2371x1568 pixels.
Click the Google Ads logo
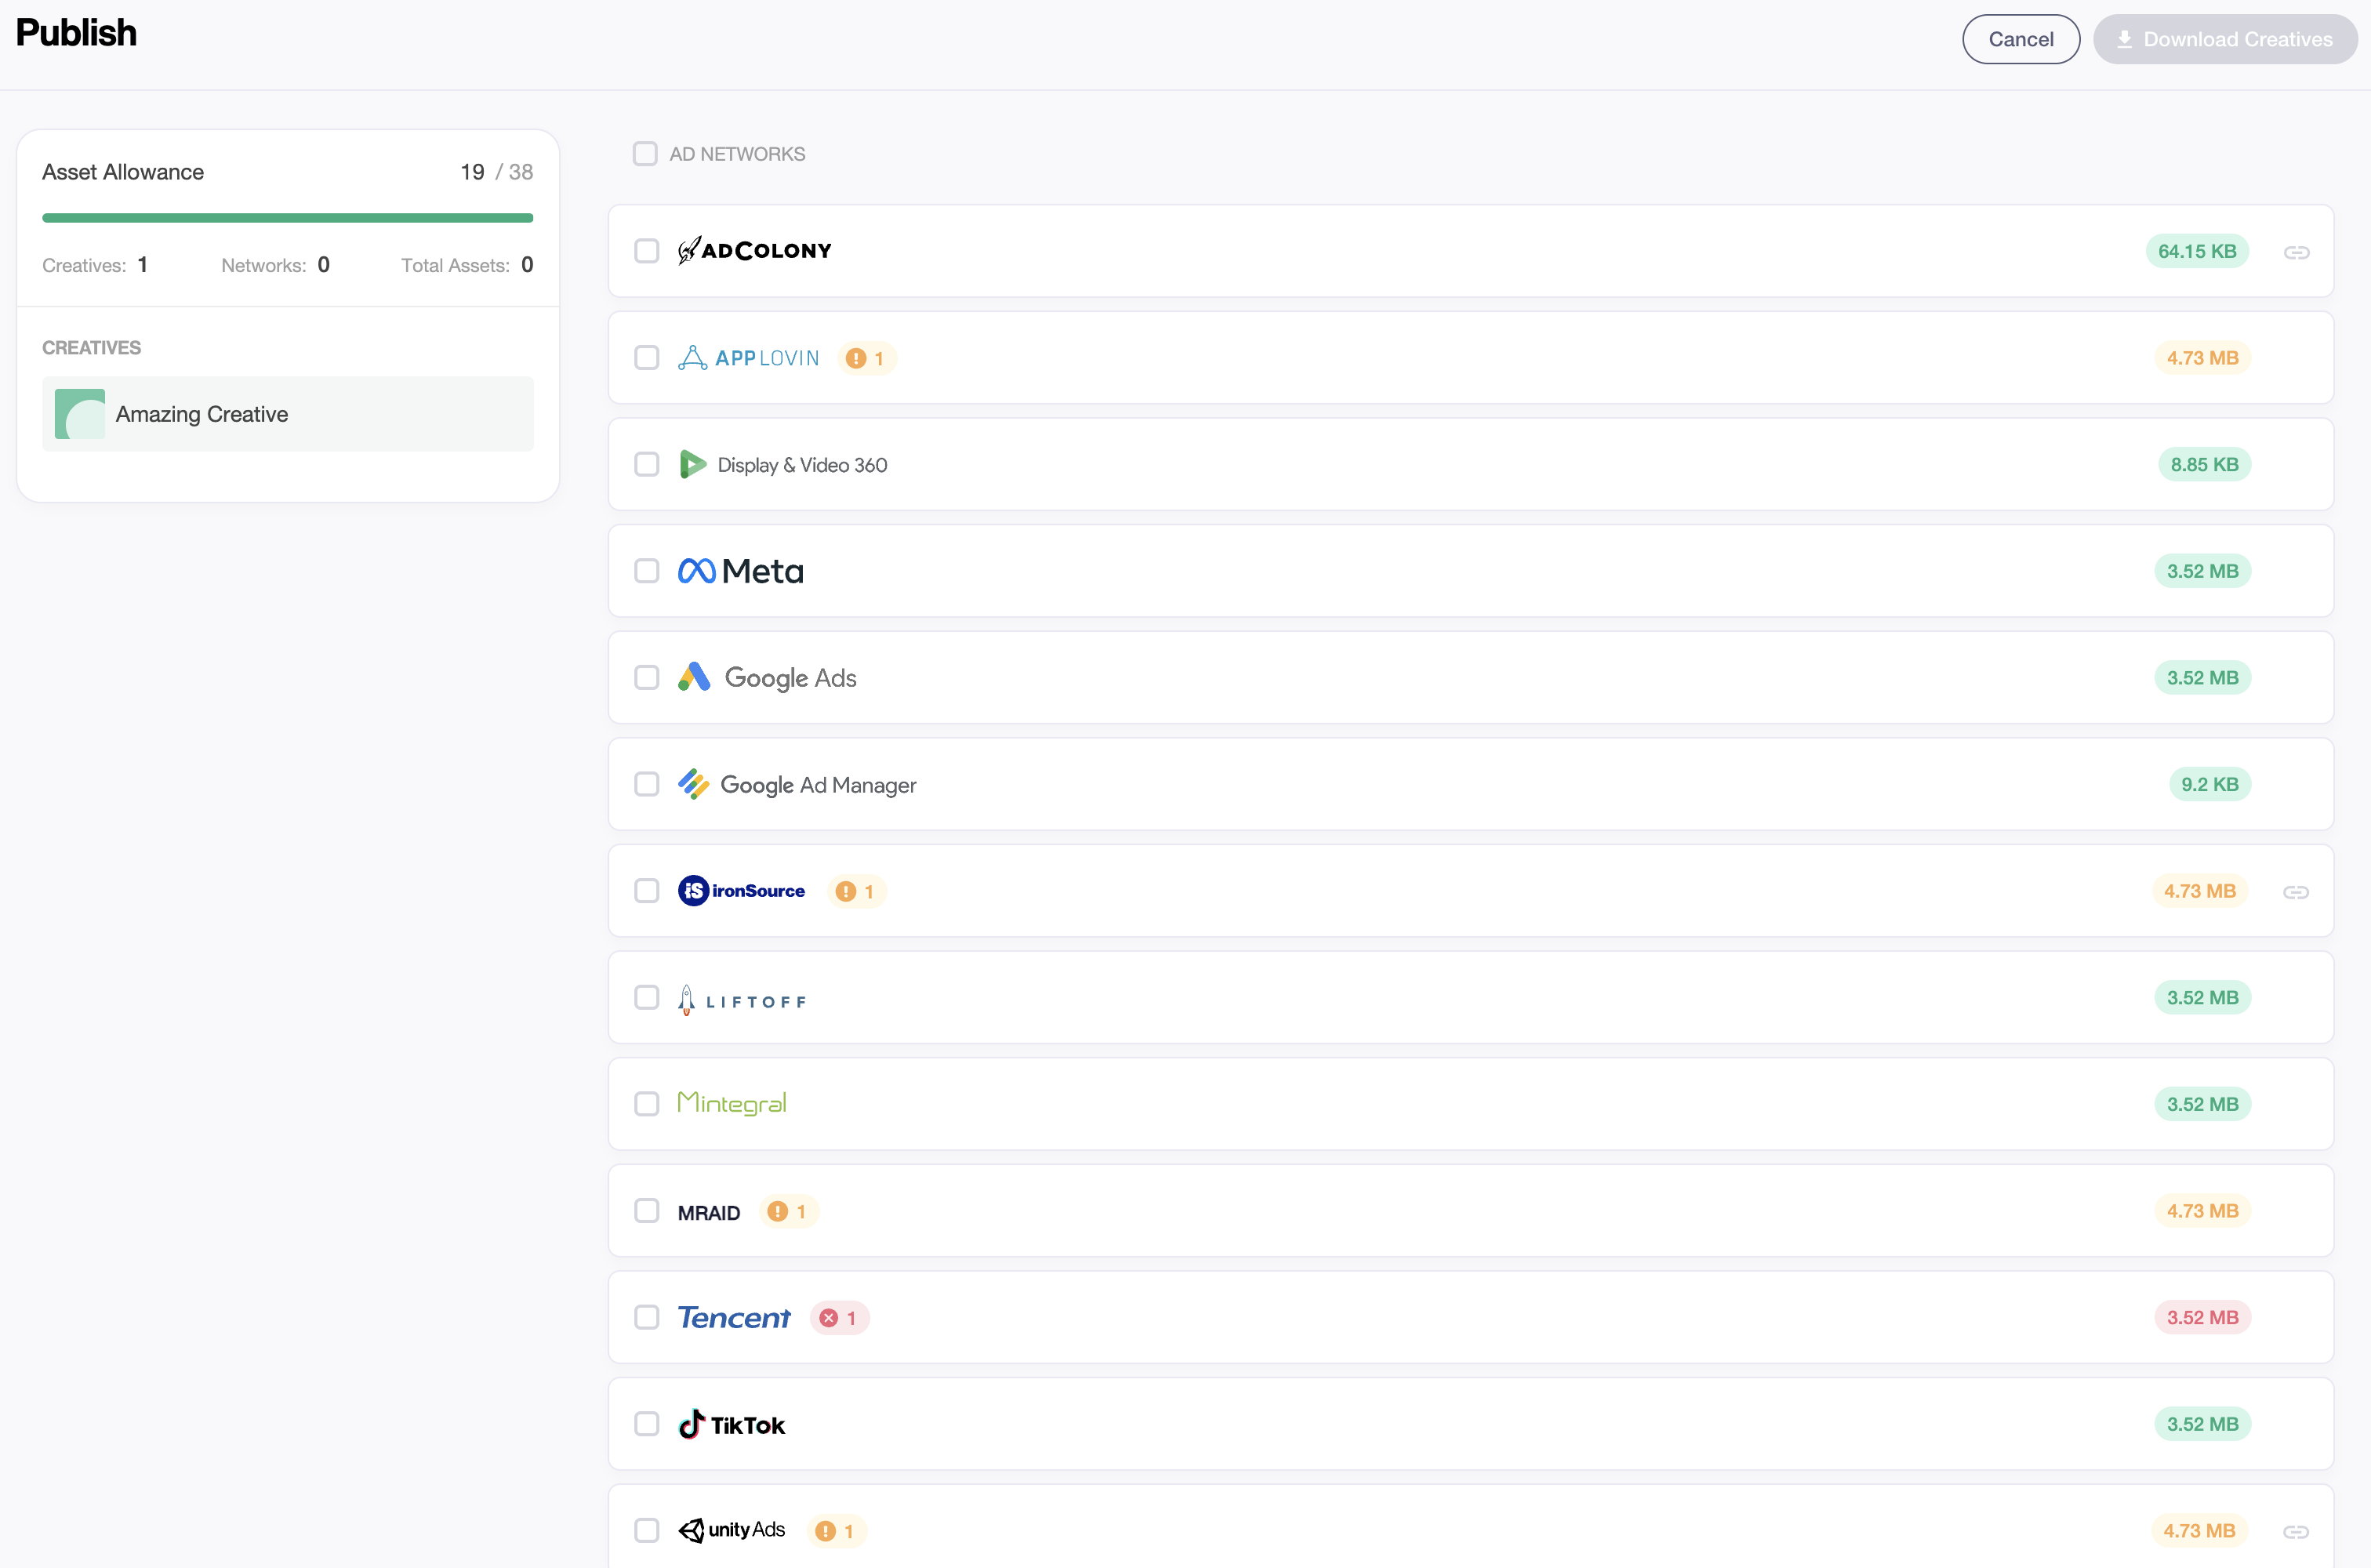coord(767,678)
